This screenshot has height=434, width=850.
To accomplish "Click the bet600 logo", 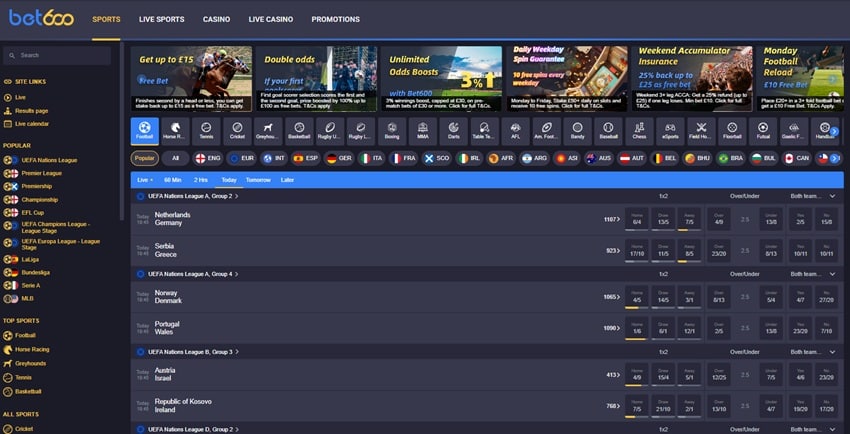I will pos(41,18).
